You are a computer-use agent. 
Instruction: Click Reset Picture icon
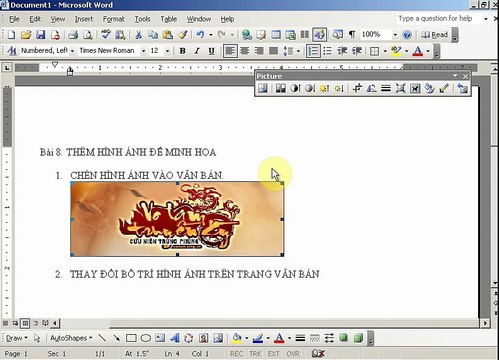pyautogui.click(x=462, y=88)
